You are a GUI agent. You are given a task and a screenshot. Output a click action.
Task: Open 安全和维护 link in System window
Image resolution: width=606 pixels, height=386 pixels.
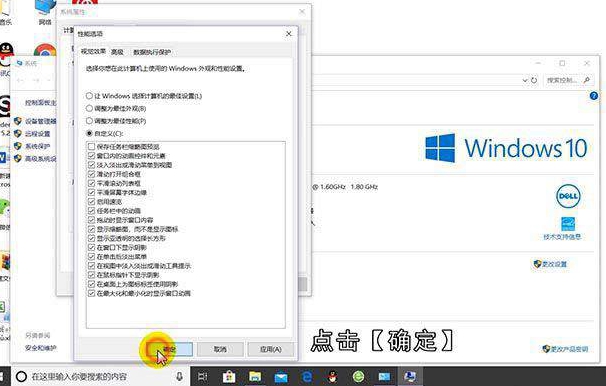click(41, 348)
